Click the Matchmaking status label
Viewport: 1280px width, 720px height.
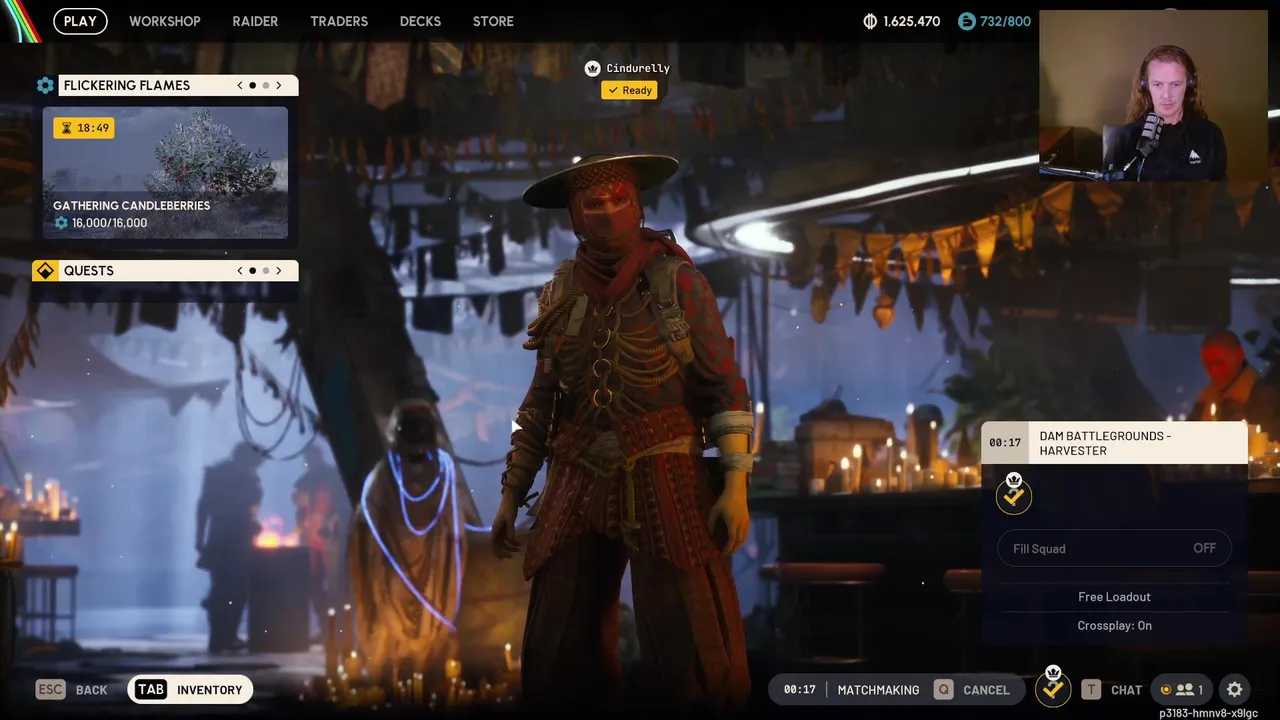pos(878,690)
